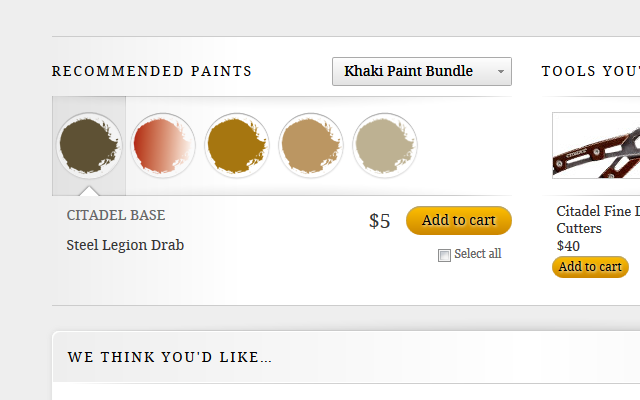The height and width of the screenshot is (400, 640).
Task: Click the $40 cutters price
Action: 568,246
